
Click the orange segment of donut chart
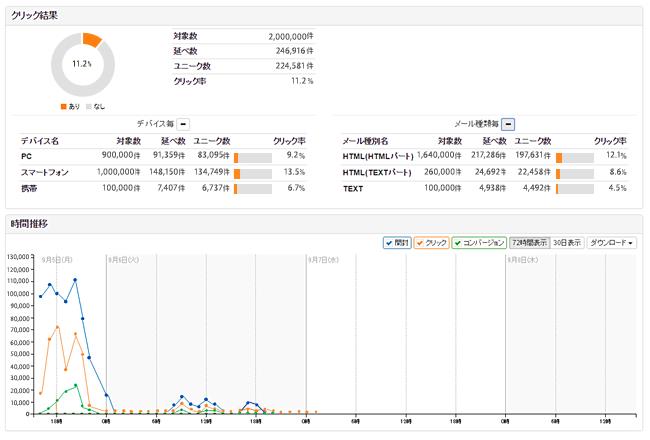92,39
